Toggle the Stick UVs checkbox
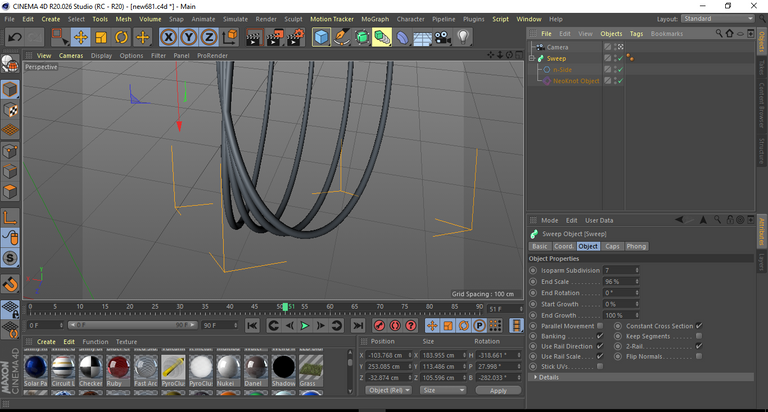This screenshot has height=412, width=768. (x=600, y=366)
